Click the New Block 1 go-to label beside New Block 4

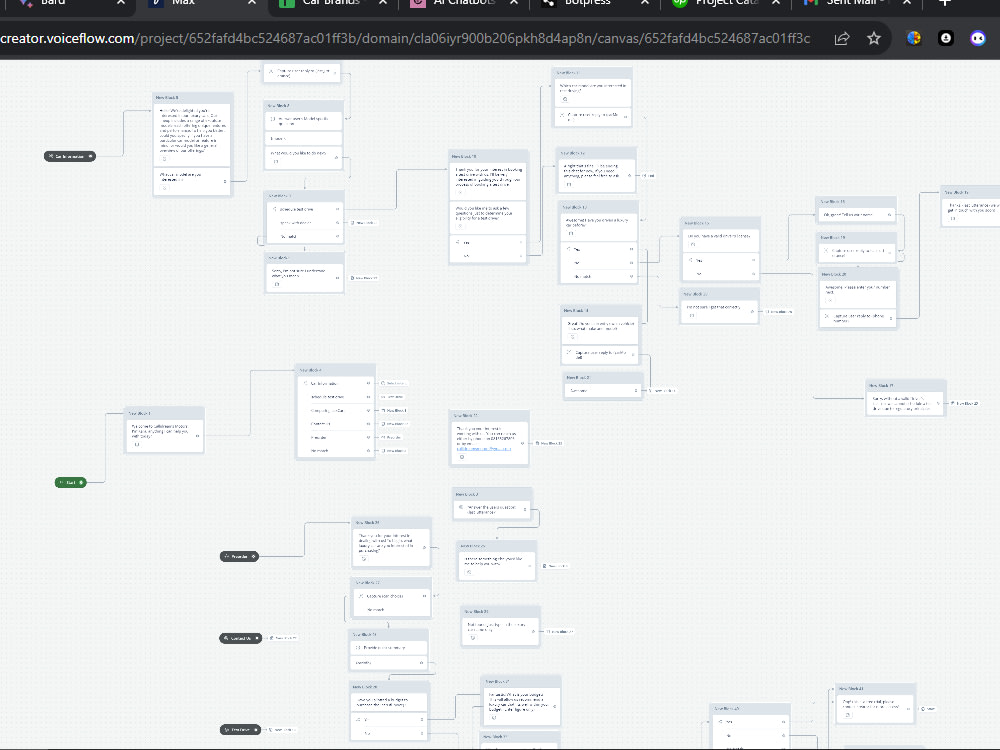click(395, 411)
